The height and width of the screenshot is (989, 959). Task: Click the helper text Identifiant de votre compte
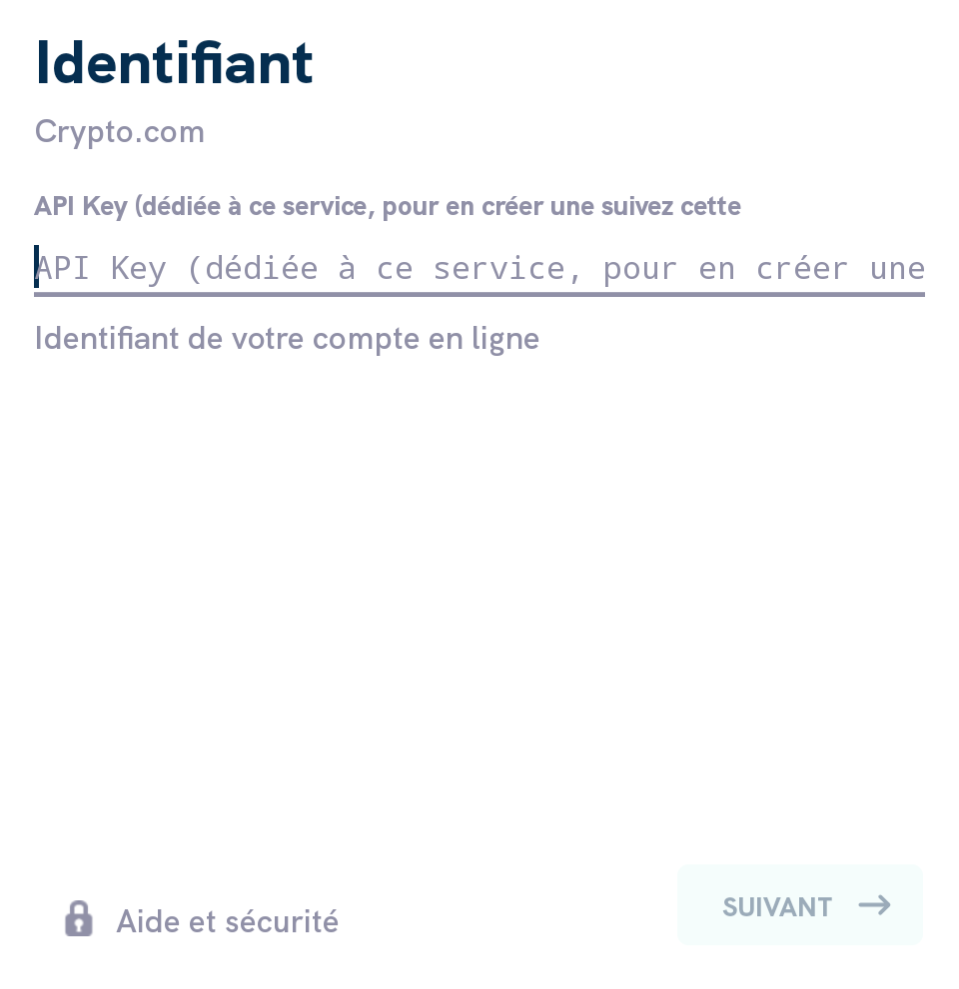point(287,339)
